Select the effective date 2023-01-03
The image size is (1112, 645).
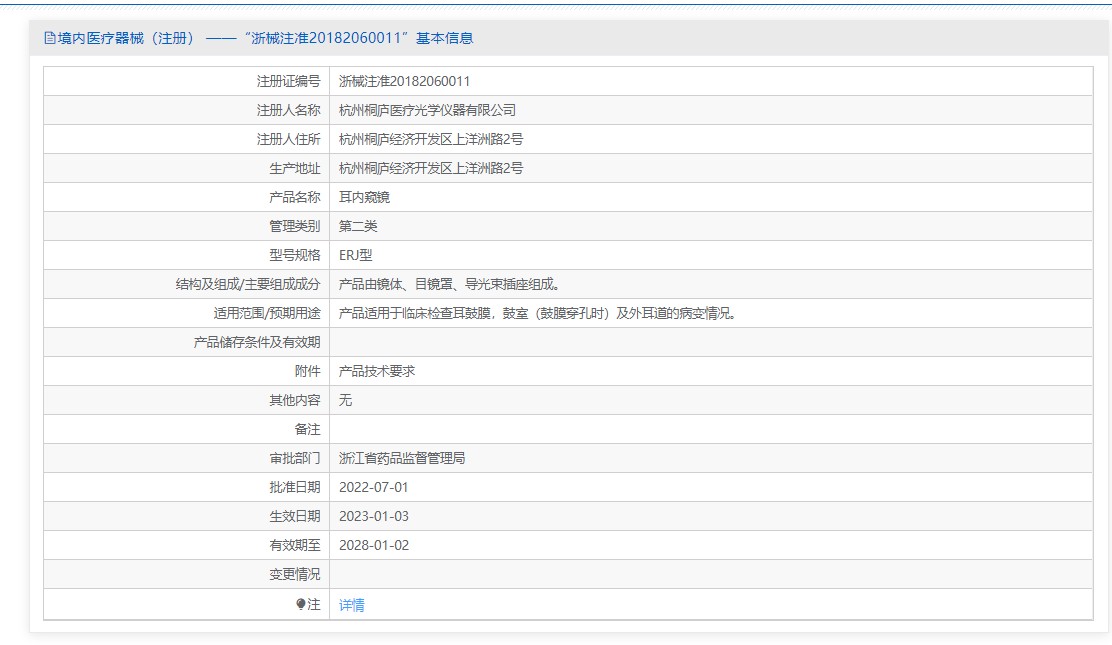pos(374,517)
